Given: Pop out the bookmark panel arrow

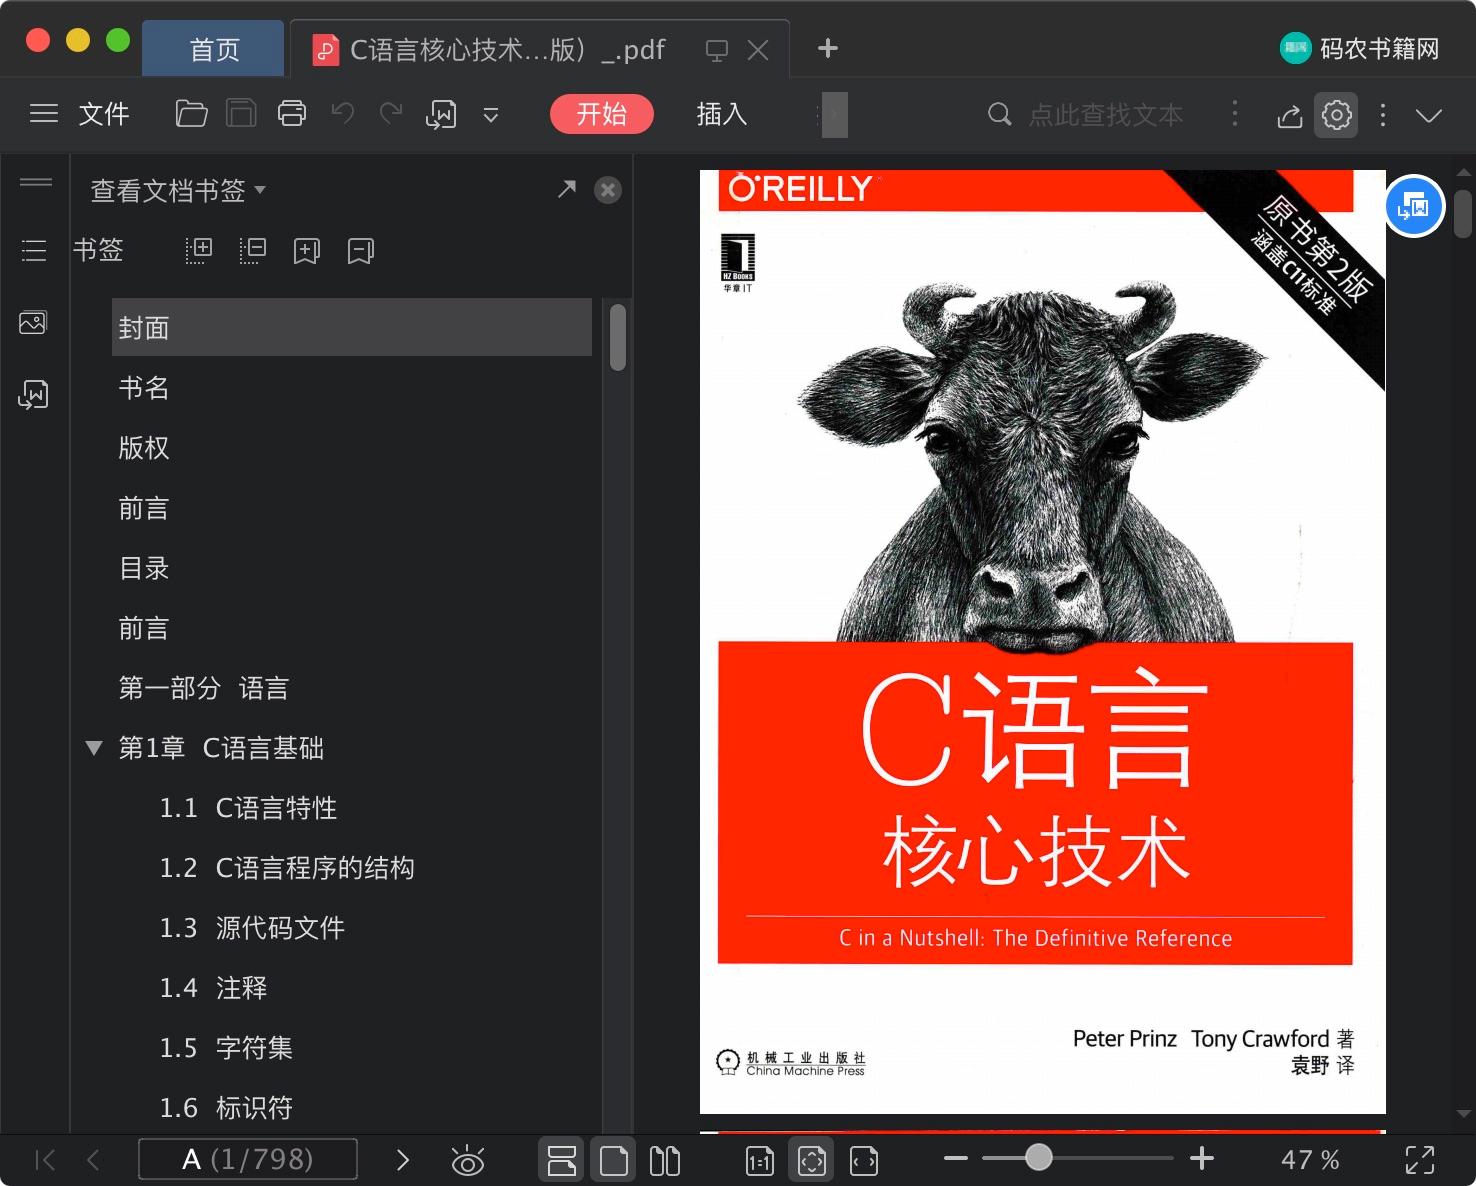Looking at the screenshot, I should pyautogui.click(x=567, y=189).
